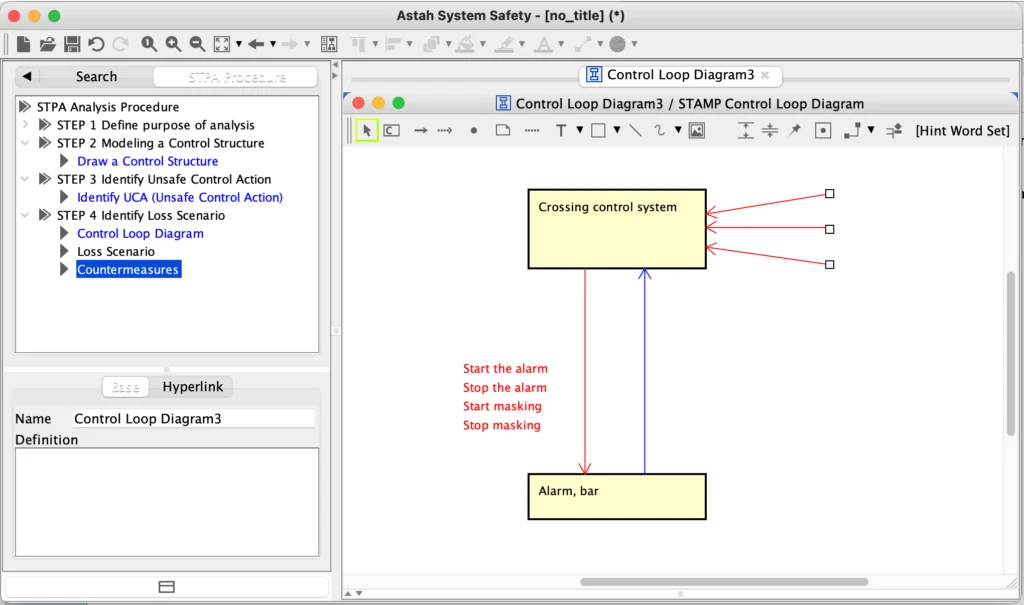Select the Alarm, bar block
Image resolution: width=1024 pixels, height=605 pixels.
click(616, 497)
